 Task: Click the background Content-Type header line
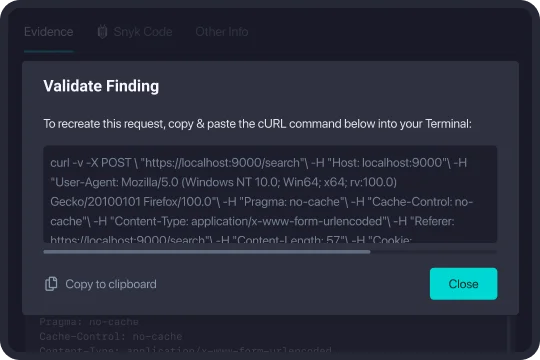coord(185,350)
